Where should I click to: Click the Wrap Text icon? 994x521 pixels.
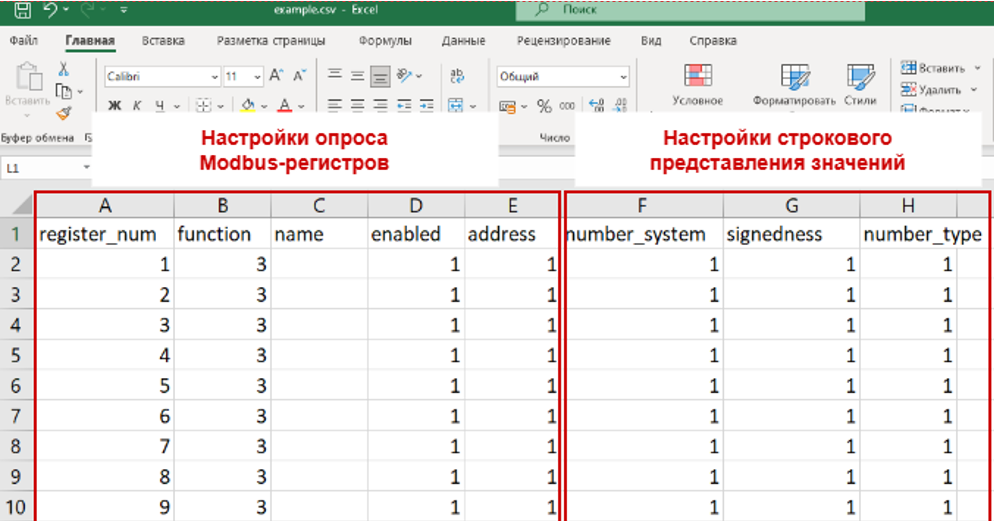(457, 76)
